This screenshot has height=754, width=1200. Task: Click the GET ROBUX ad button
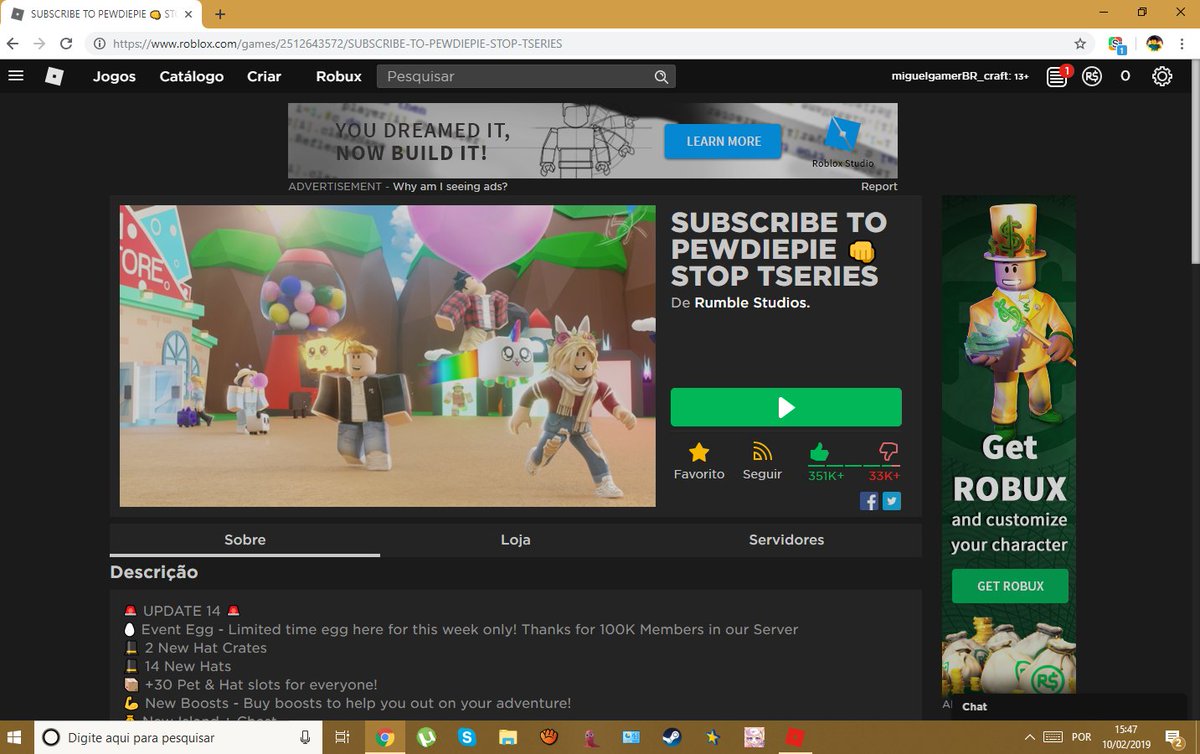pos(1008,586)
